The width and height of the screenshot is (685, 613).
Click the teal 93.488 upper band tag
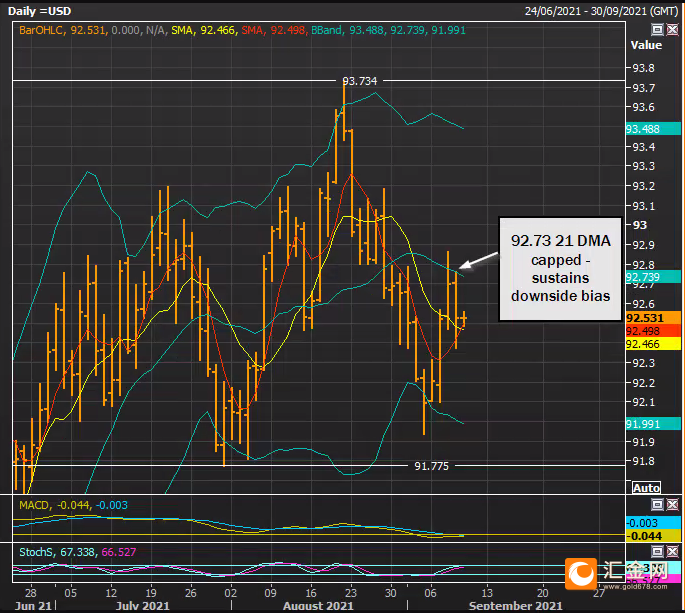click(642, 129)
